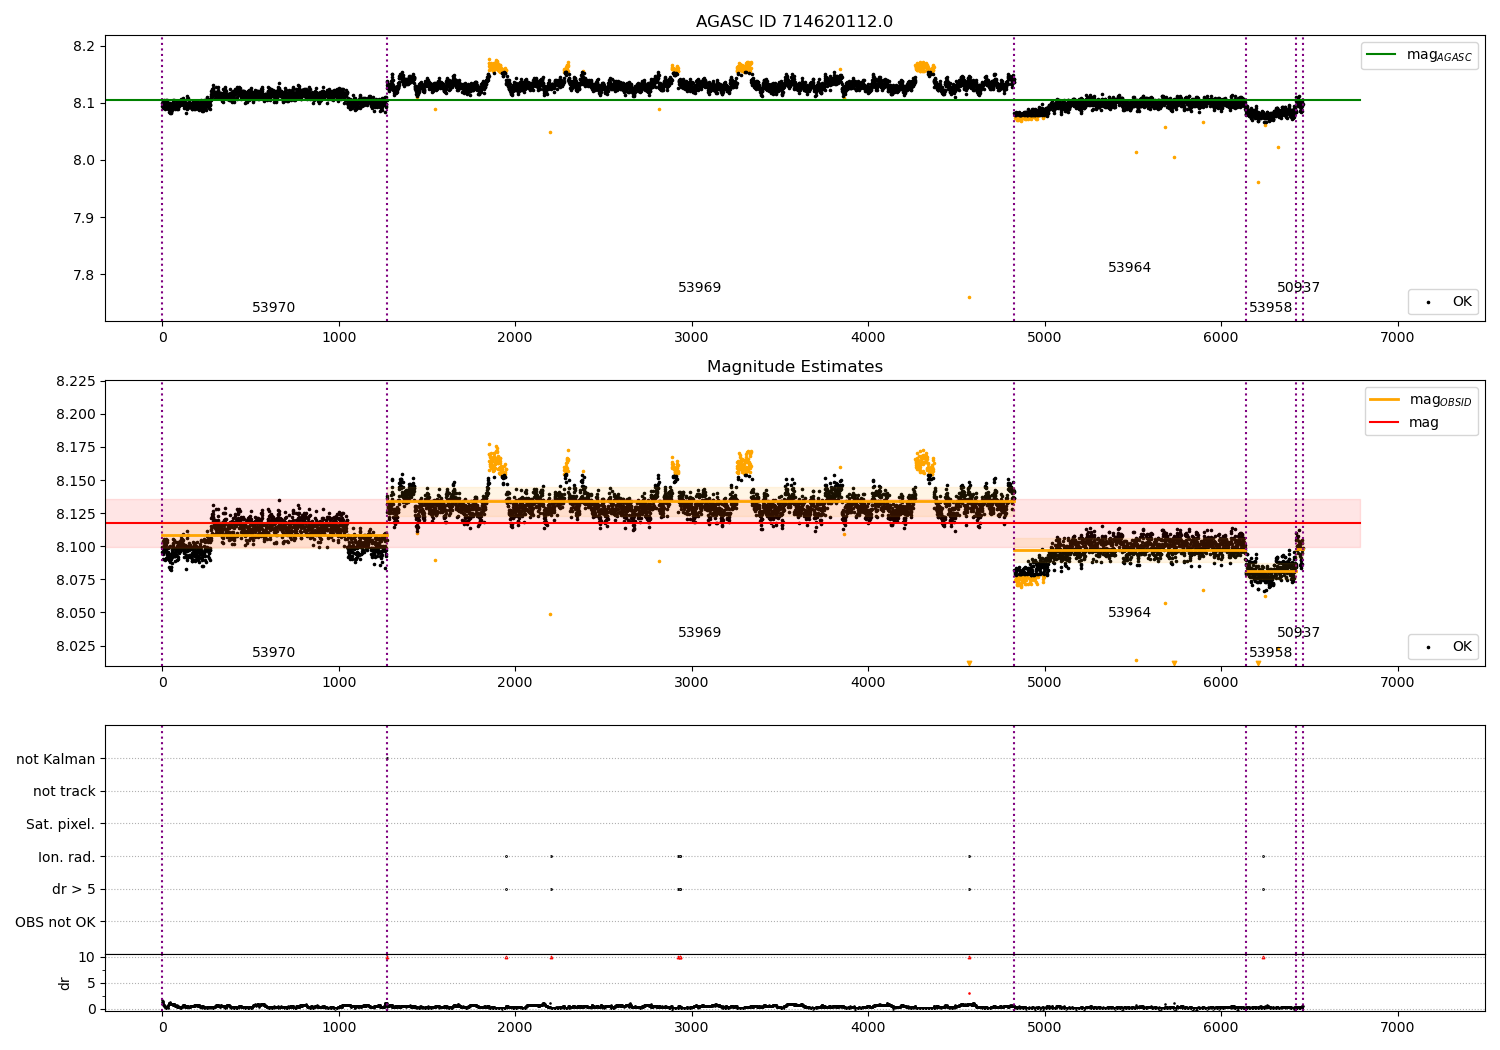Click the 3000 x-axis tick in the Magnitude Estimates plot
This screenshot has width=1500, height=1050.
coord(691,682)
